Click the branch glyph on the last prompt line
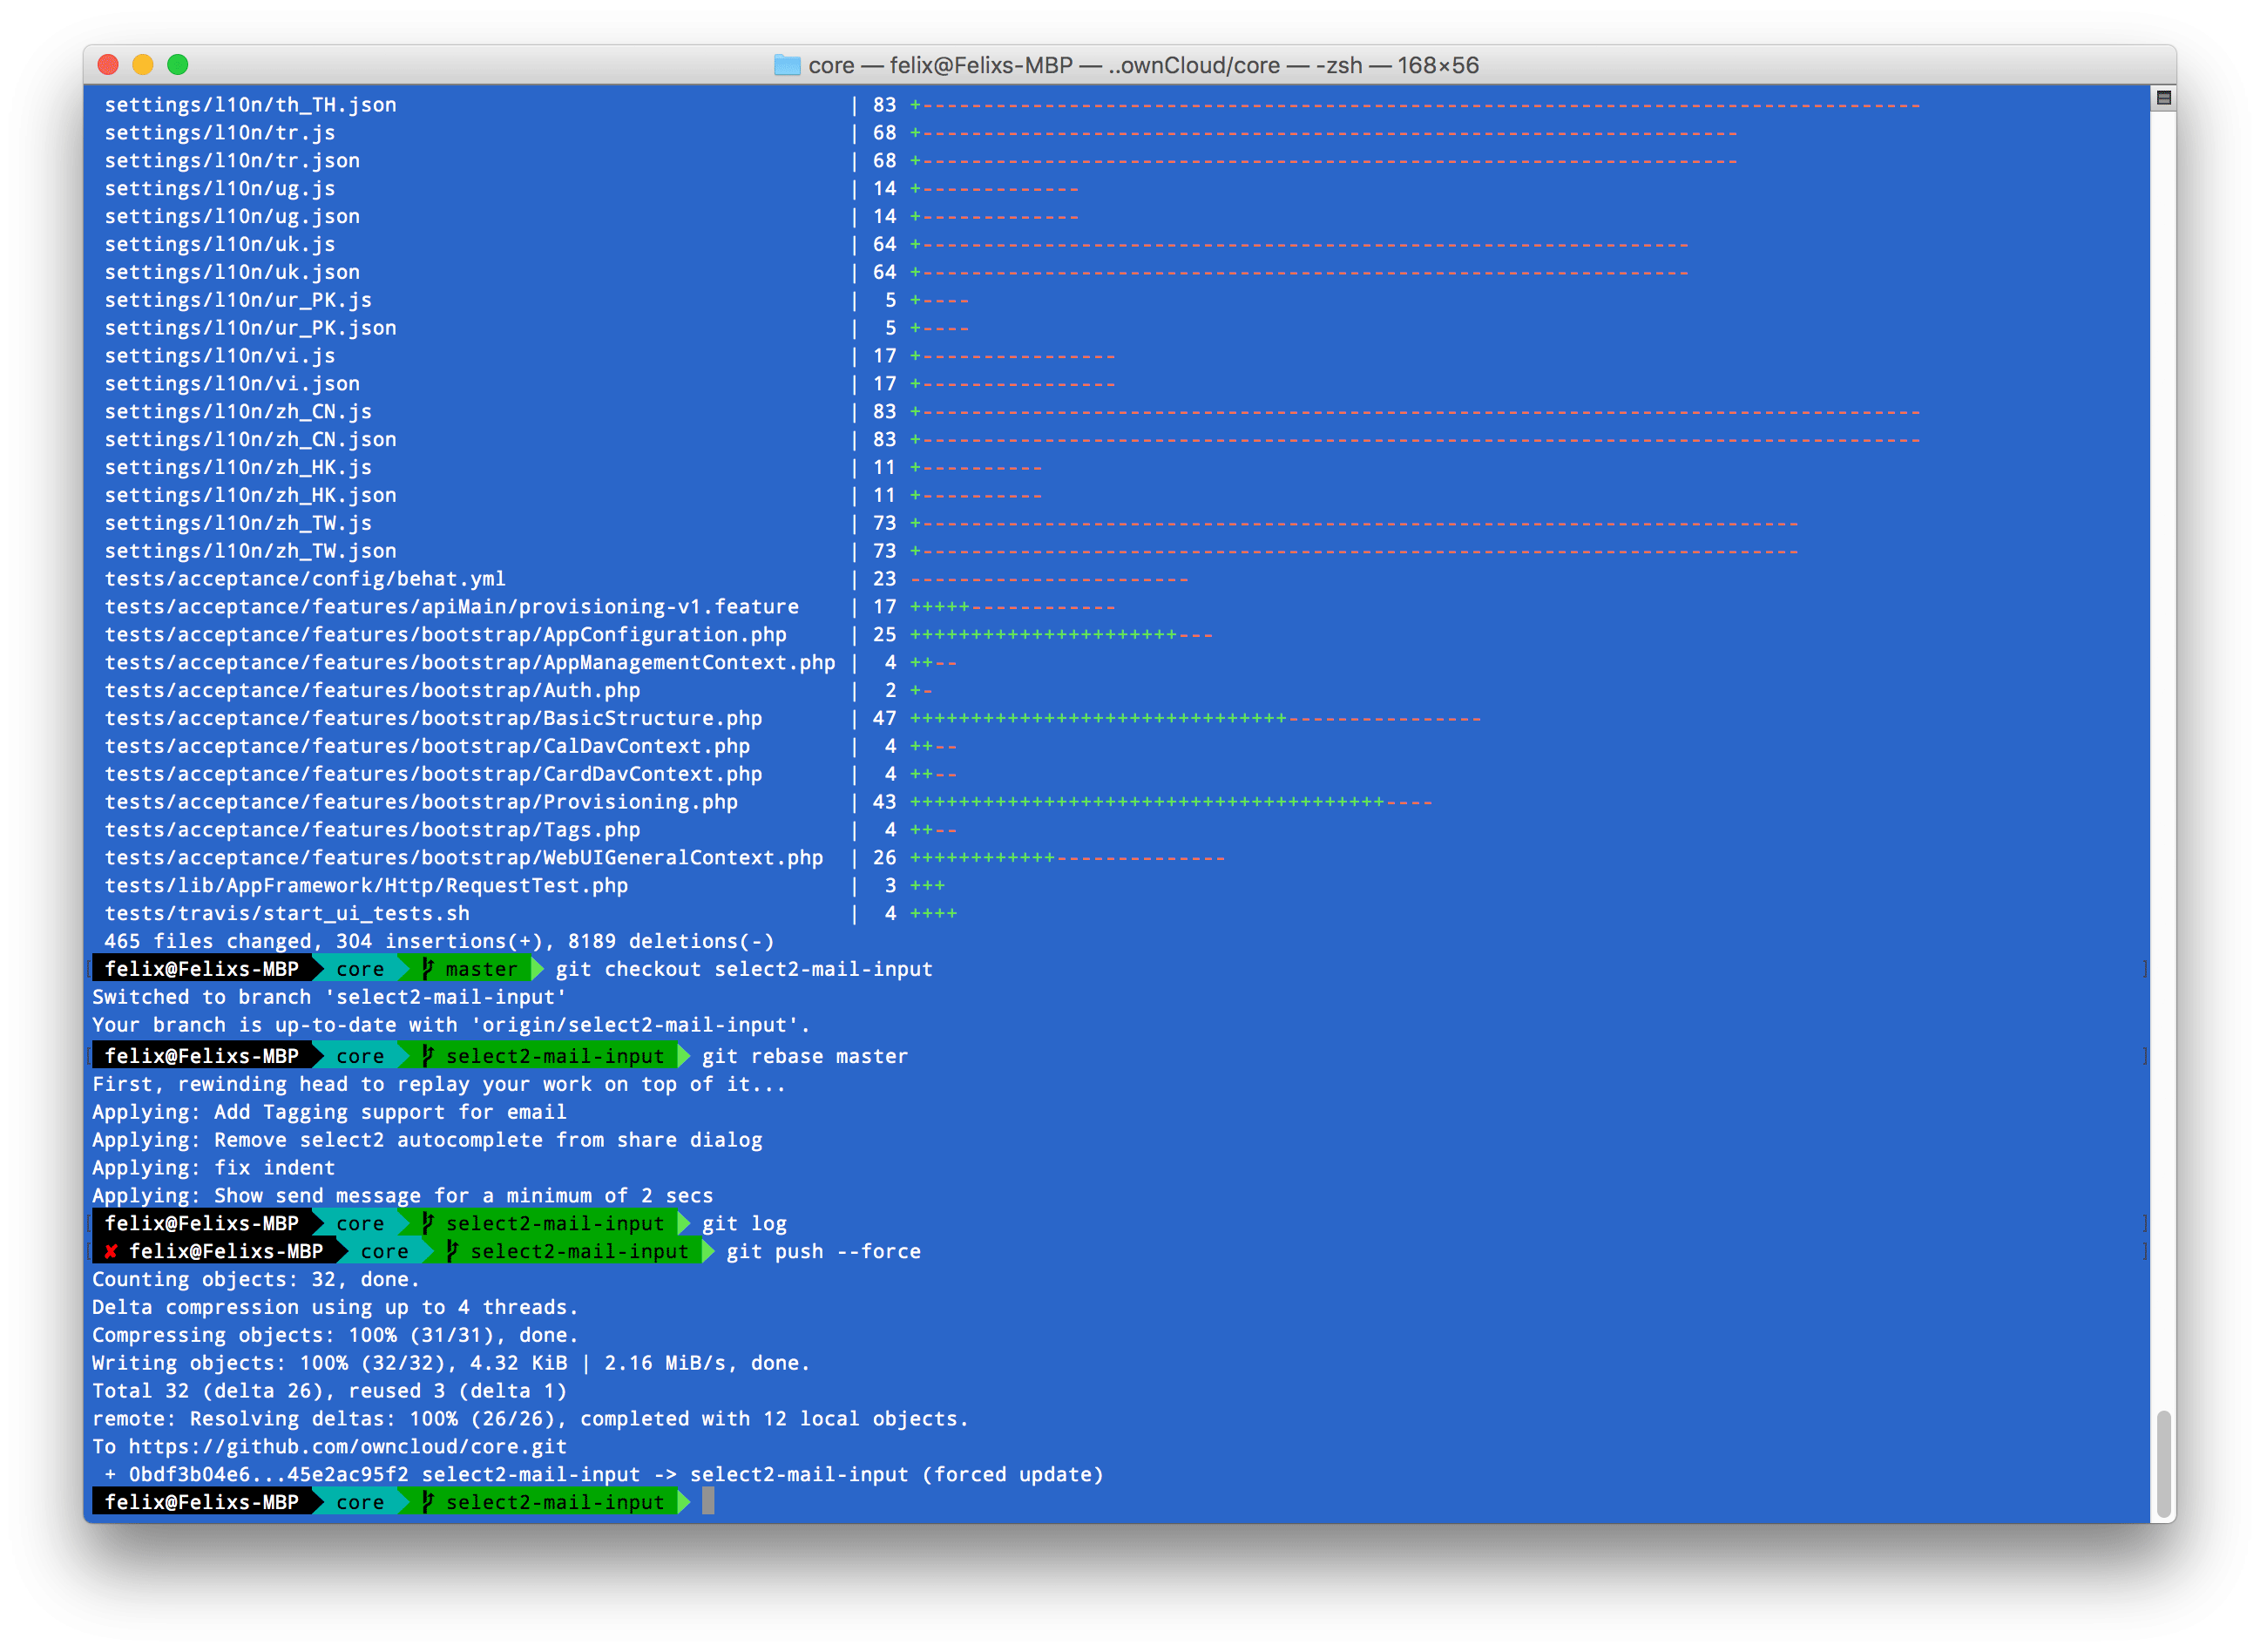Screen dimensions: 2260x1652 [x=428, y=1501]
